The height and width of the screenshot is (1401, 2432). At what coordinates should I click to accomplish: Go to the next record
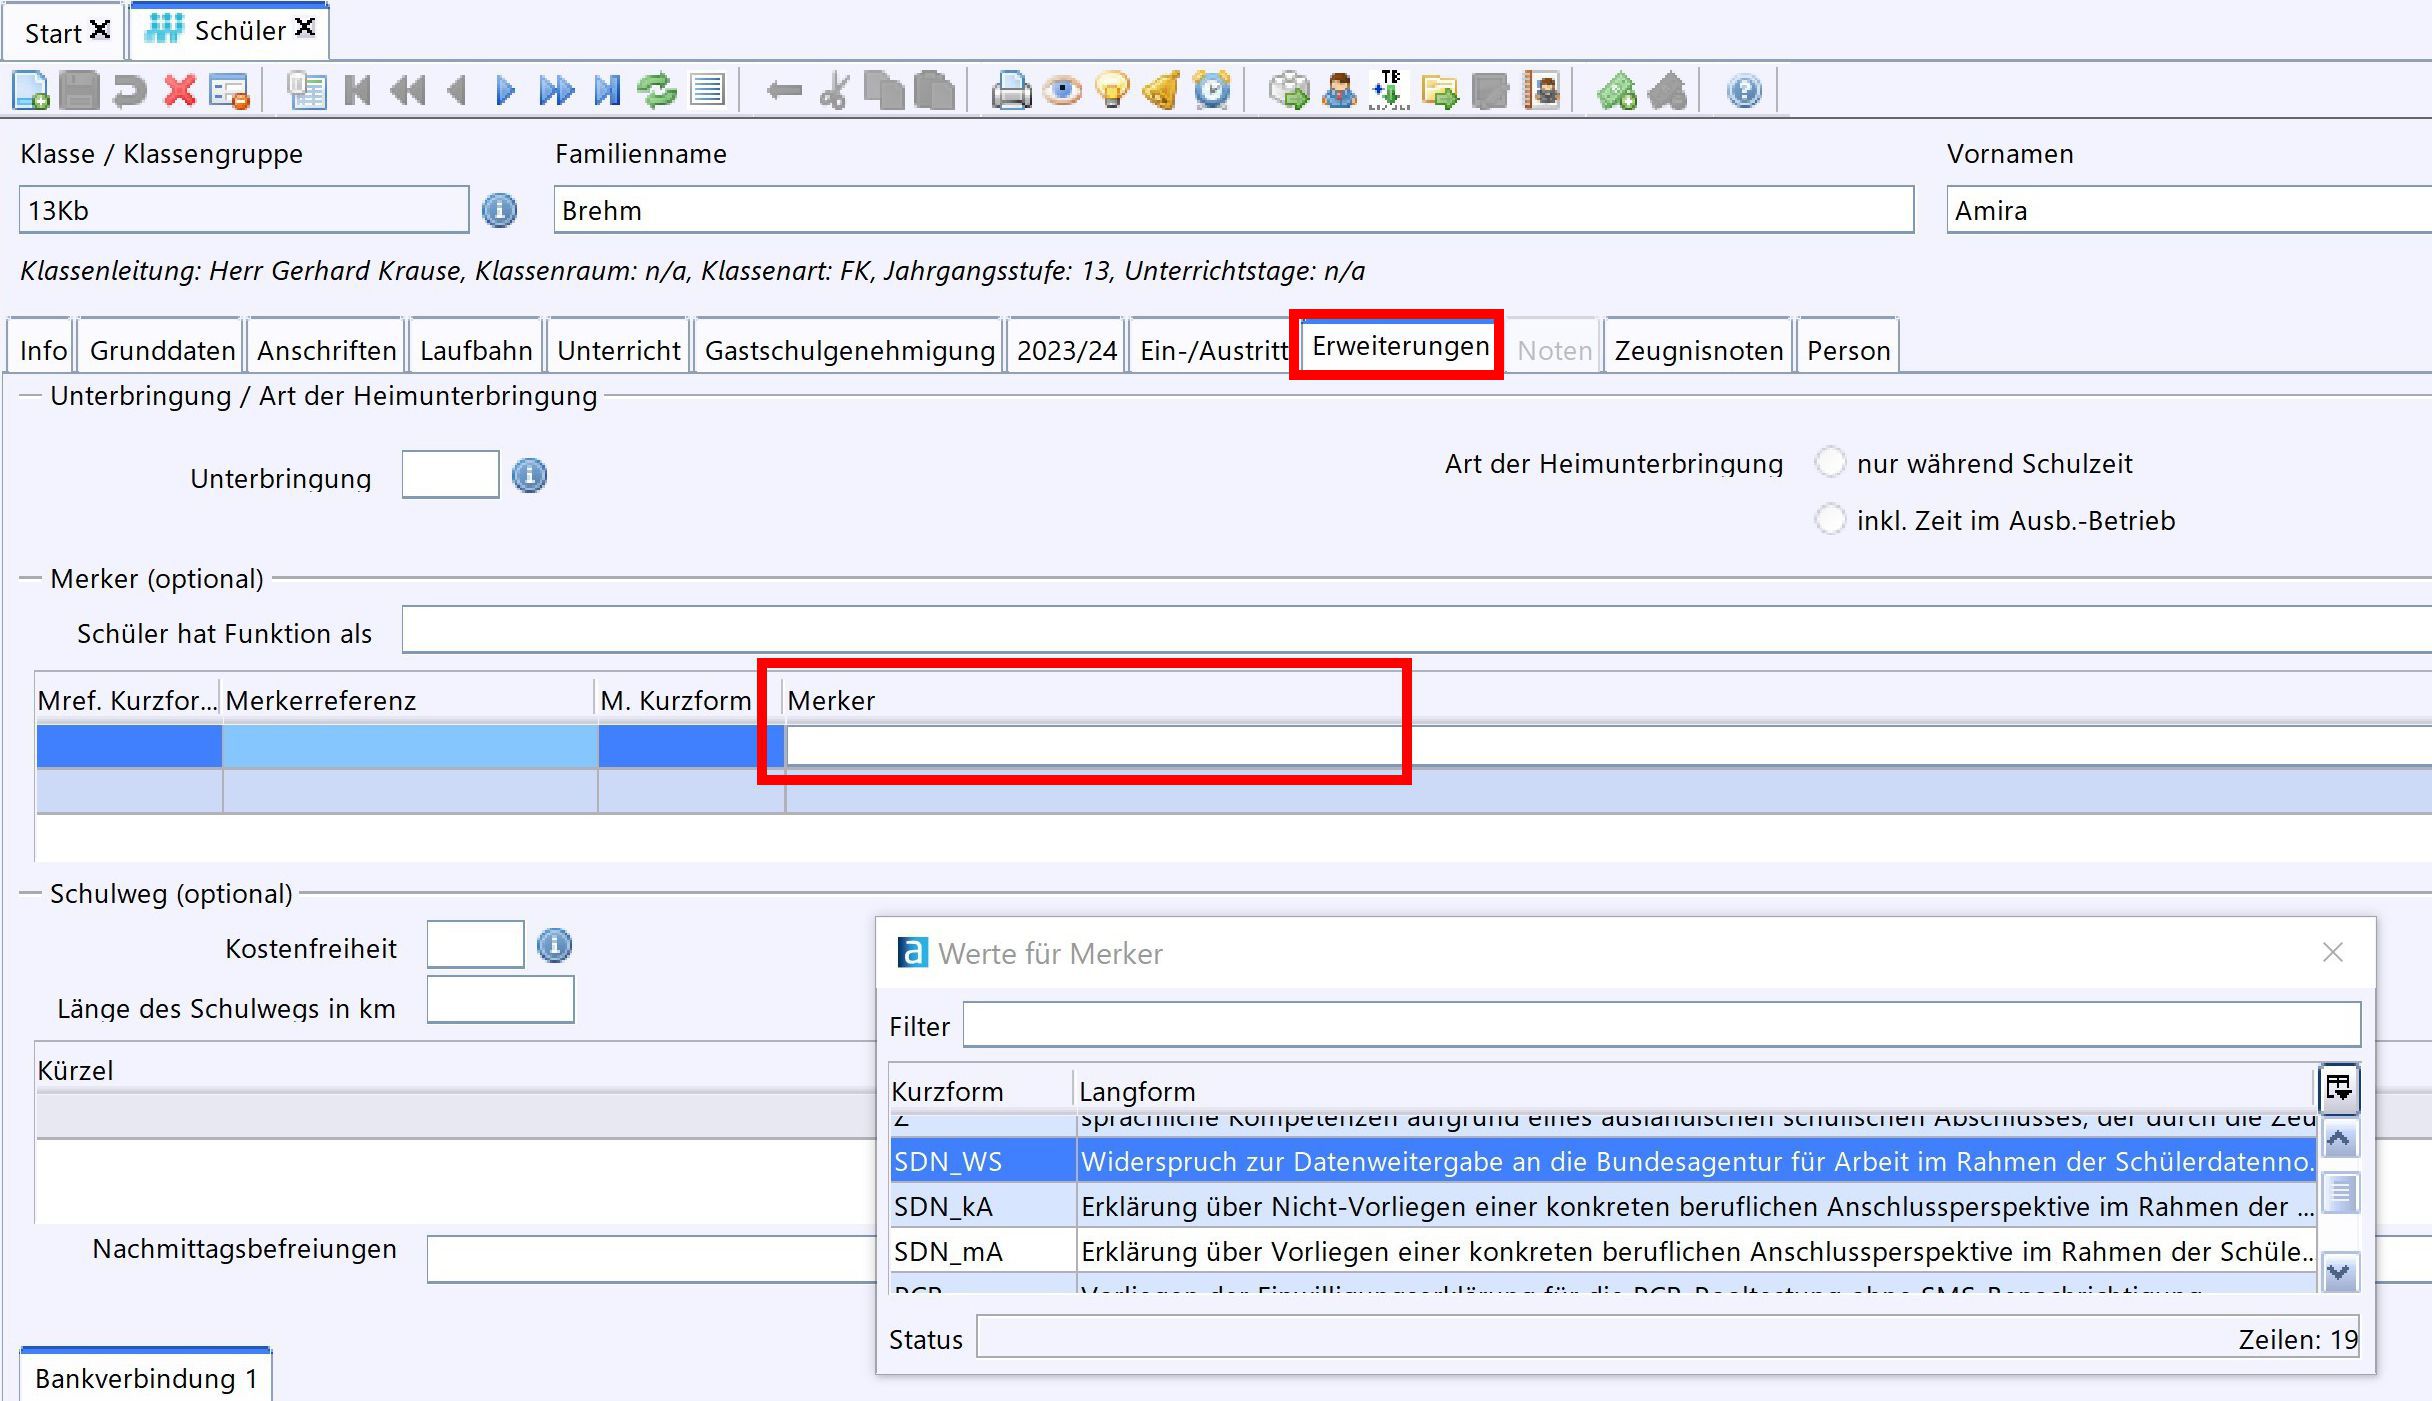506,91
